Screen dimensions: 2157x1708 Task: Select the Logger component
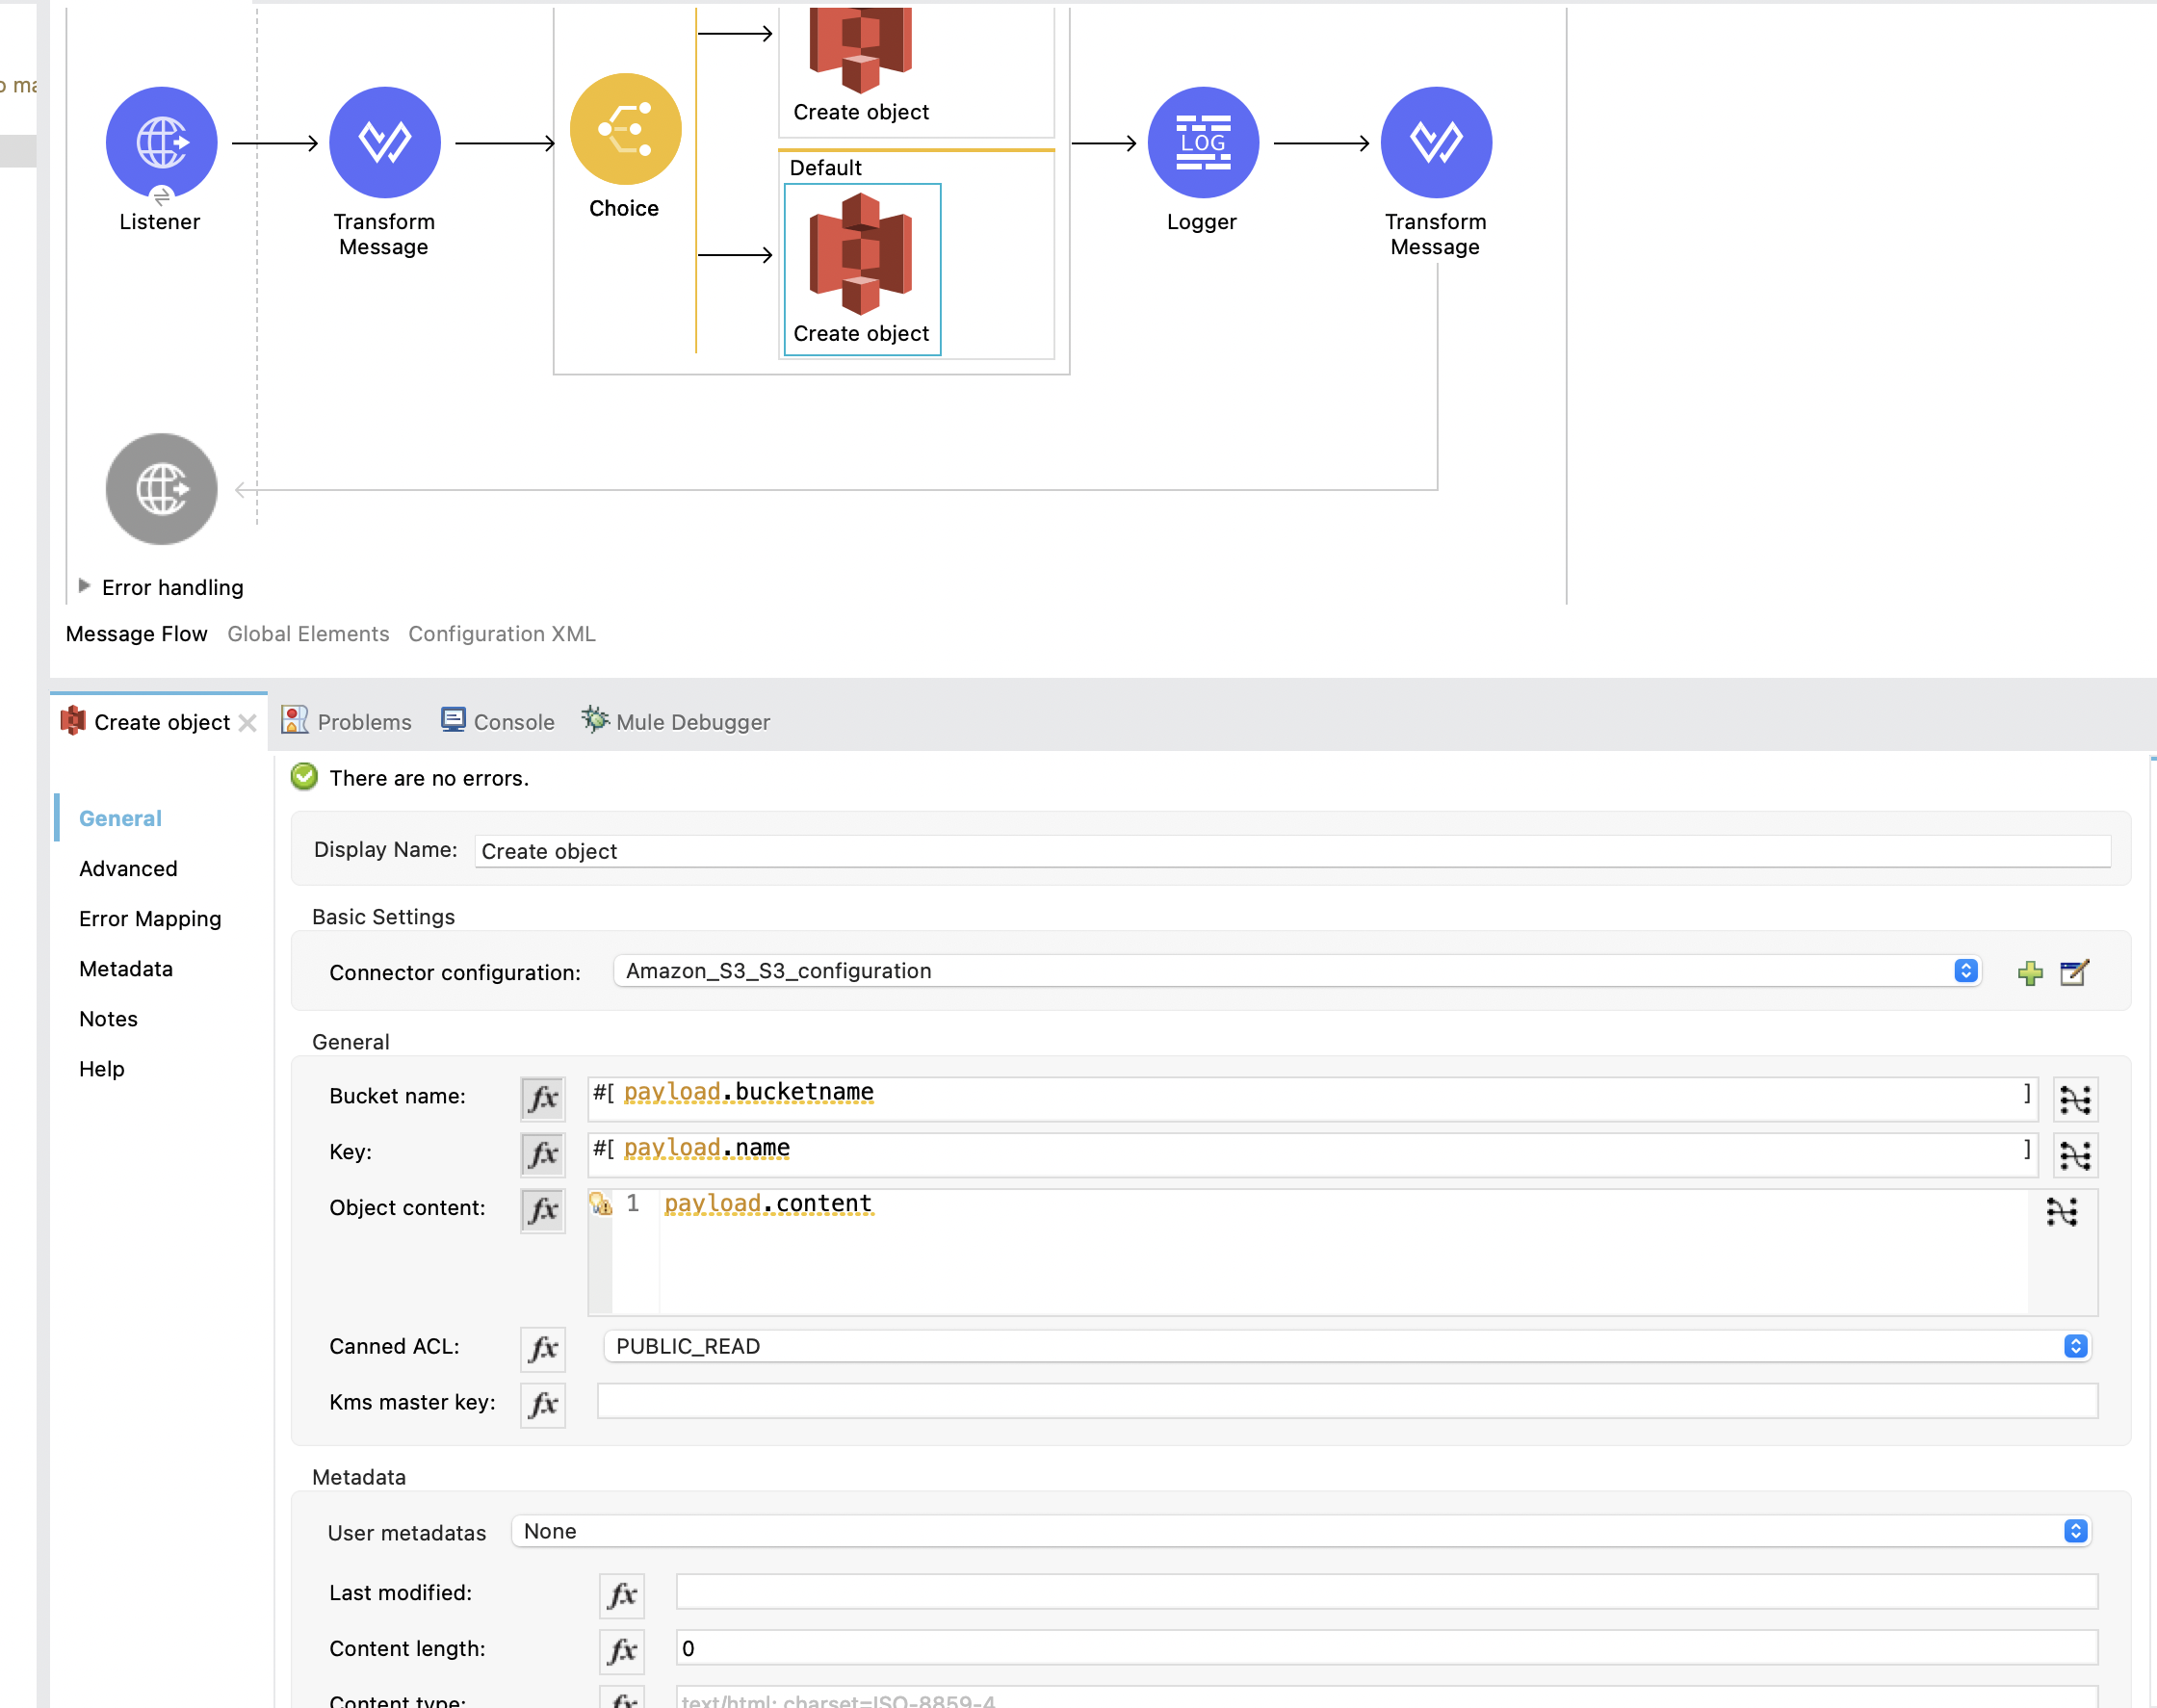click(x=1202, y=142)
